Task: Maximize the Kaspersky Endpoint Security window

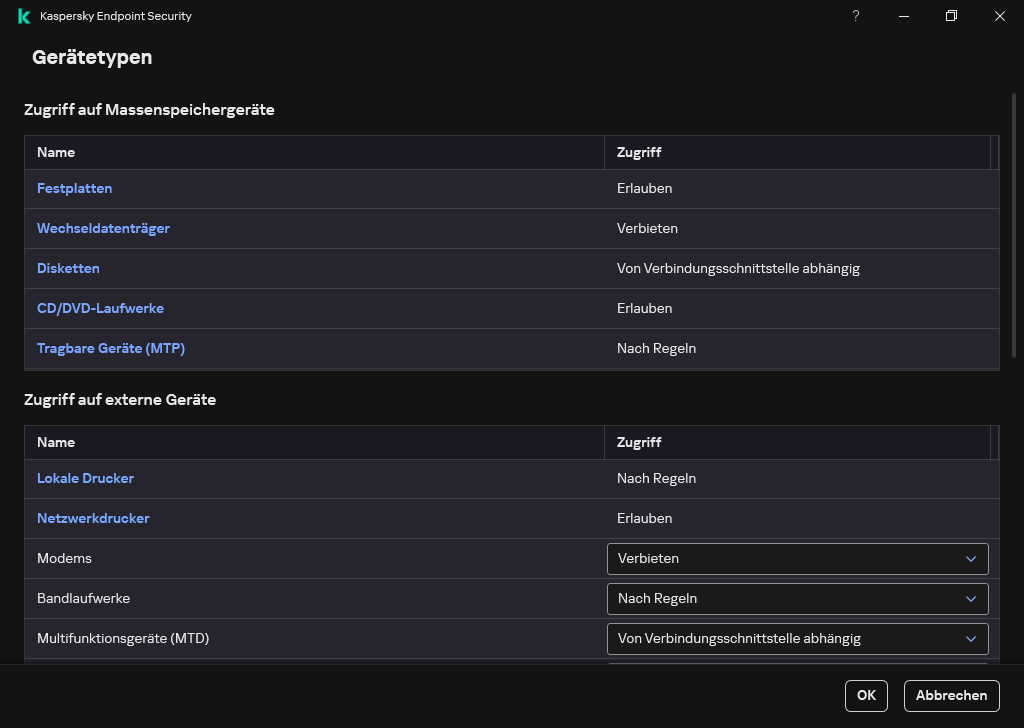Action: pos(951,16)
